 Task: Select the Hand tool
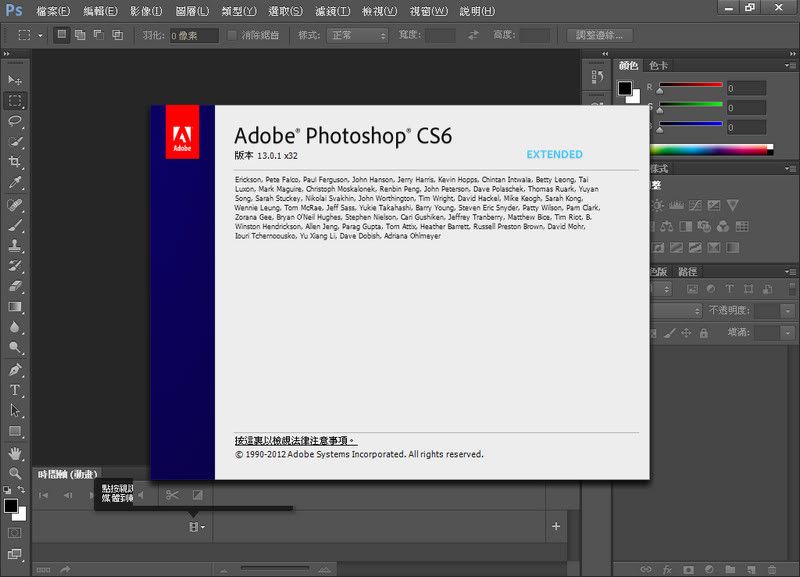point(15,453)
